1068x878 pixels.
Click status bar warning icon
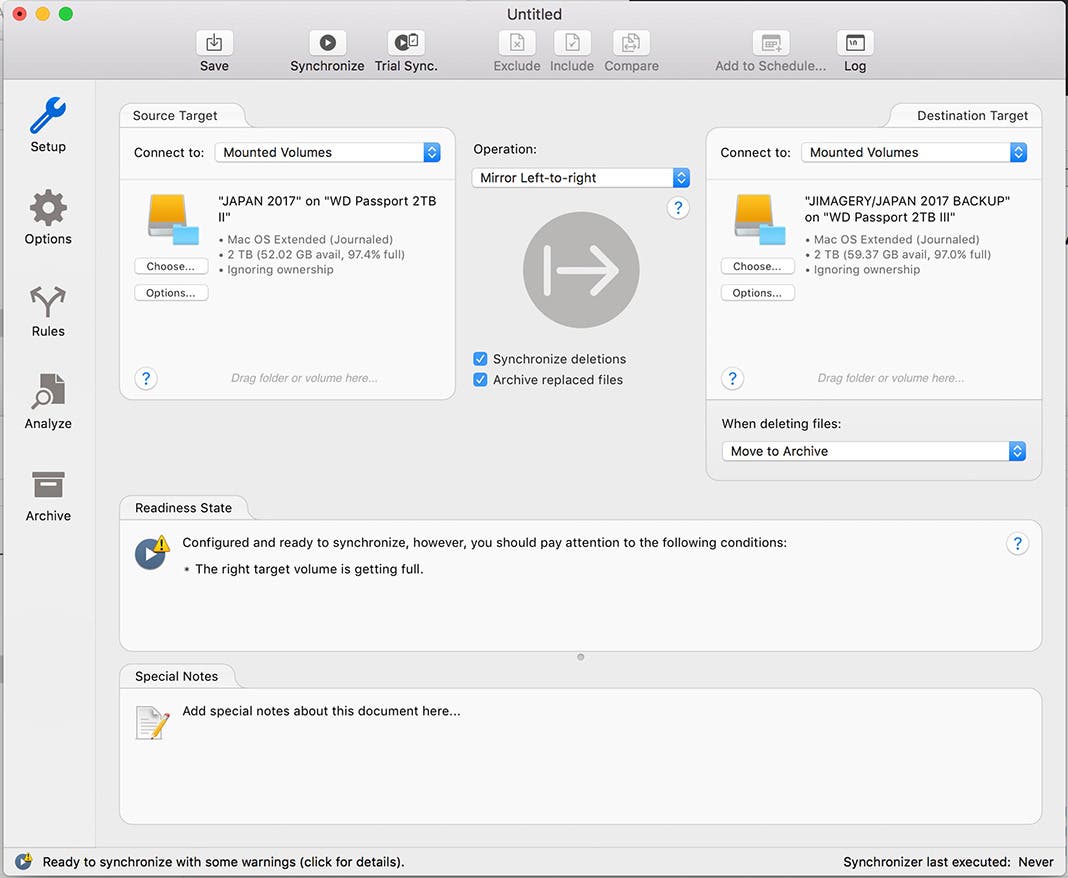coord(23,862)
